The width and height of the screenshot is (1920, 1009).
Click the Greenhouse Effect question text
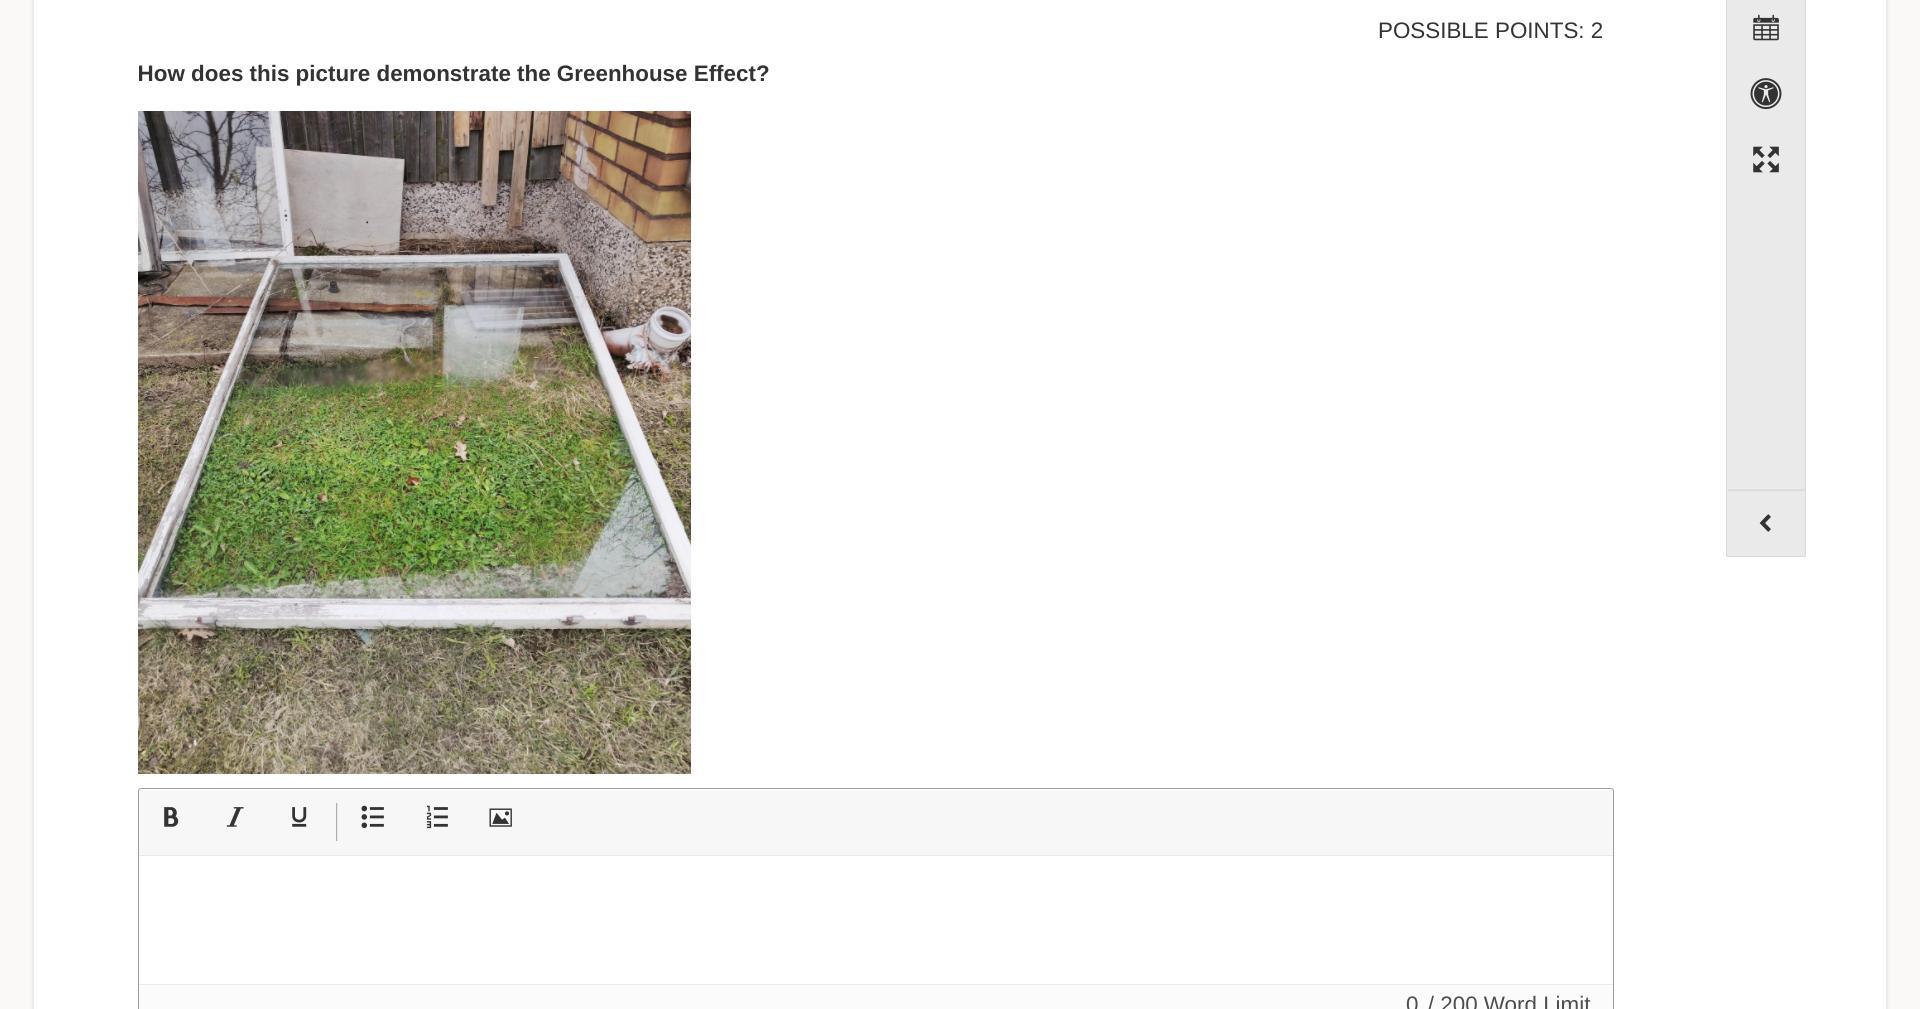(x=453, y=74)
